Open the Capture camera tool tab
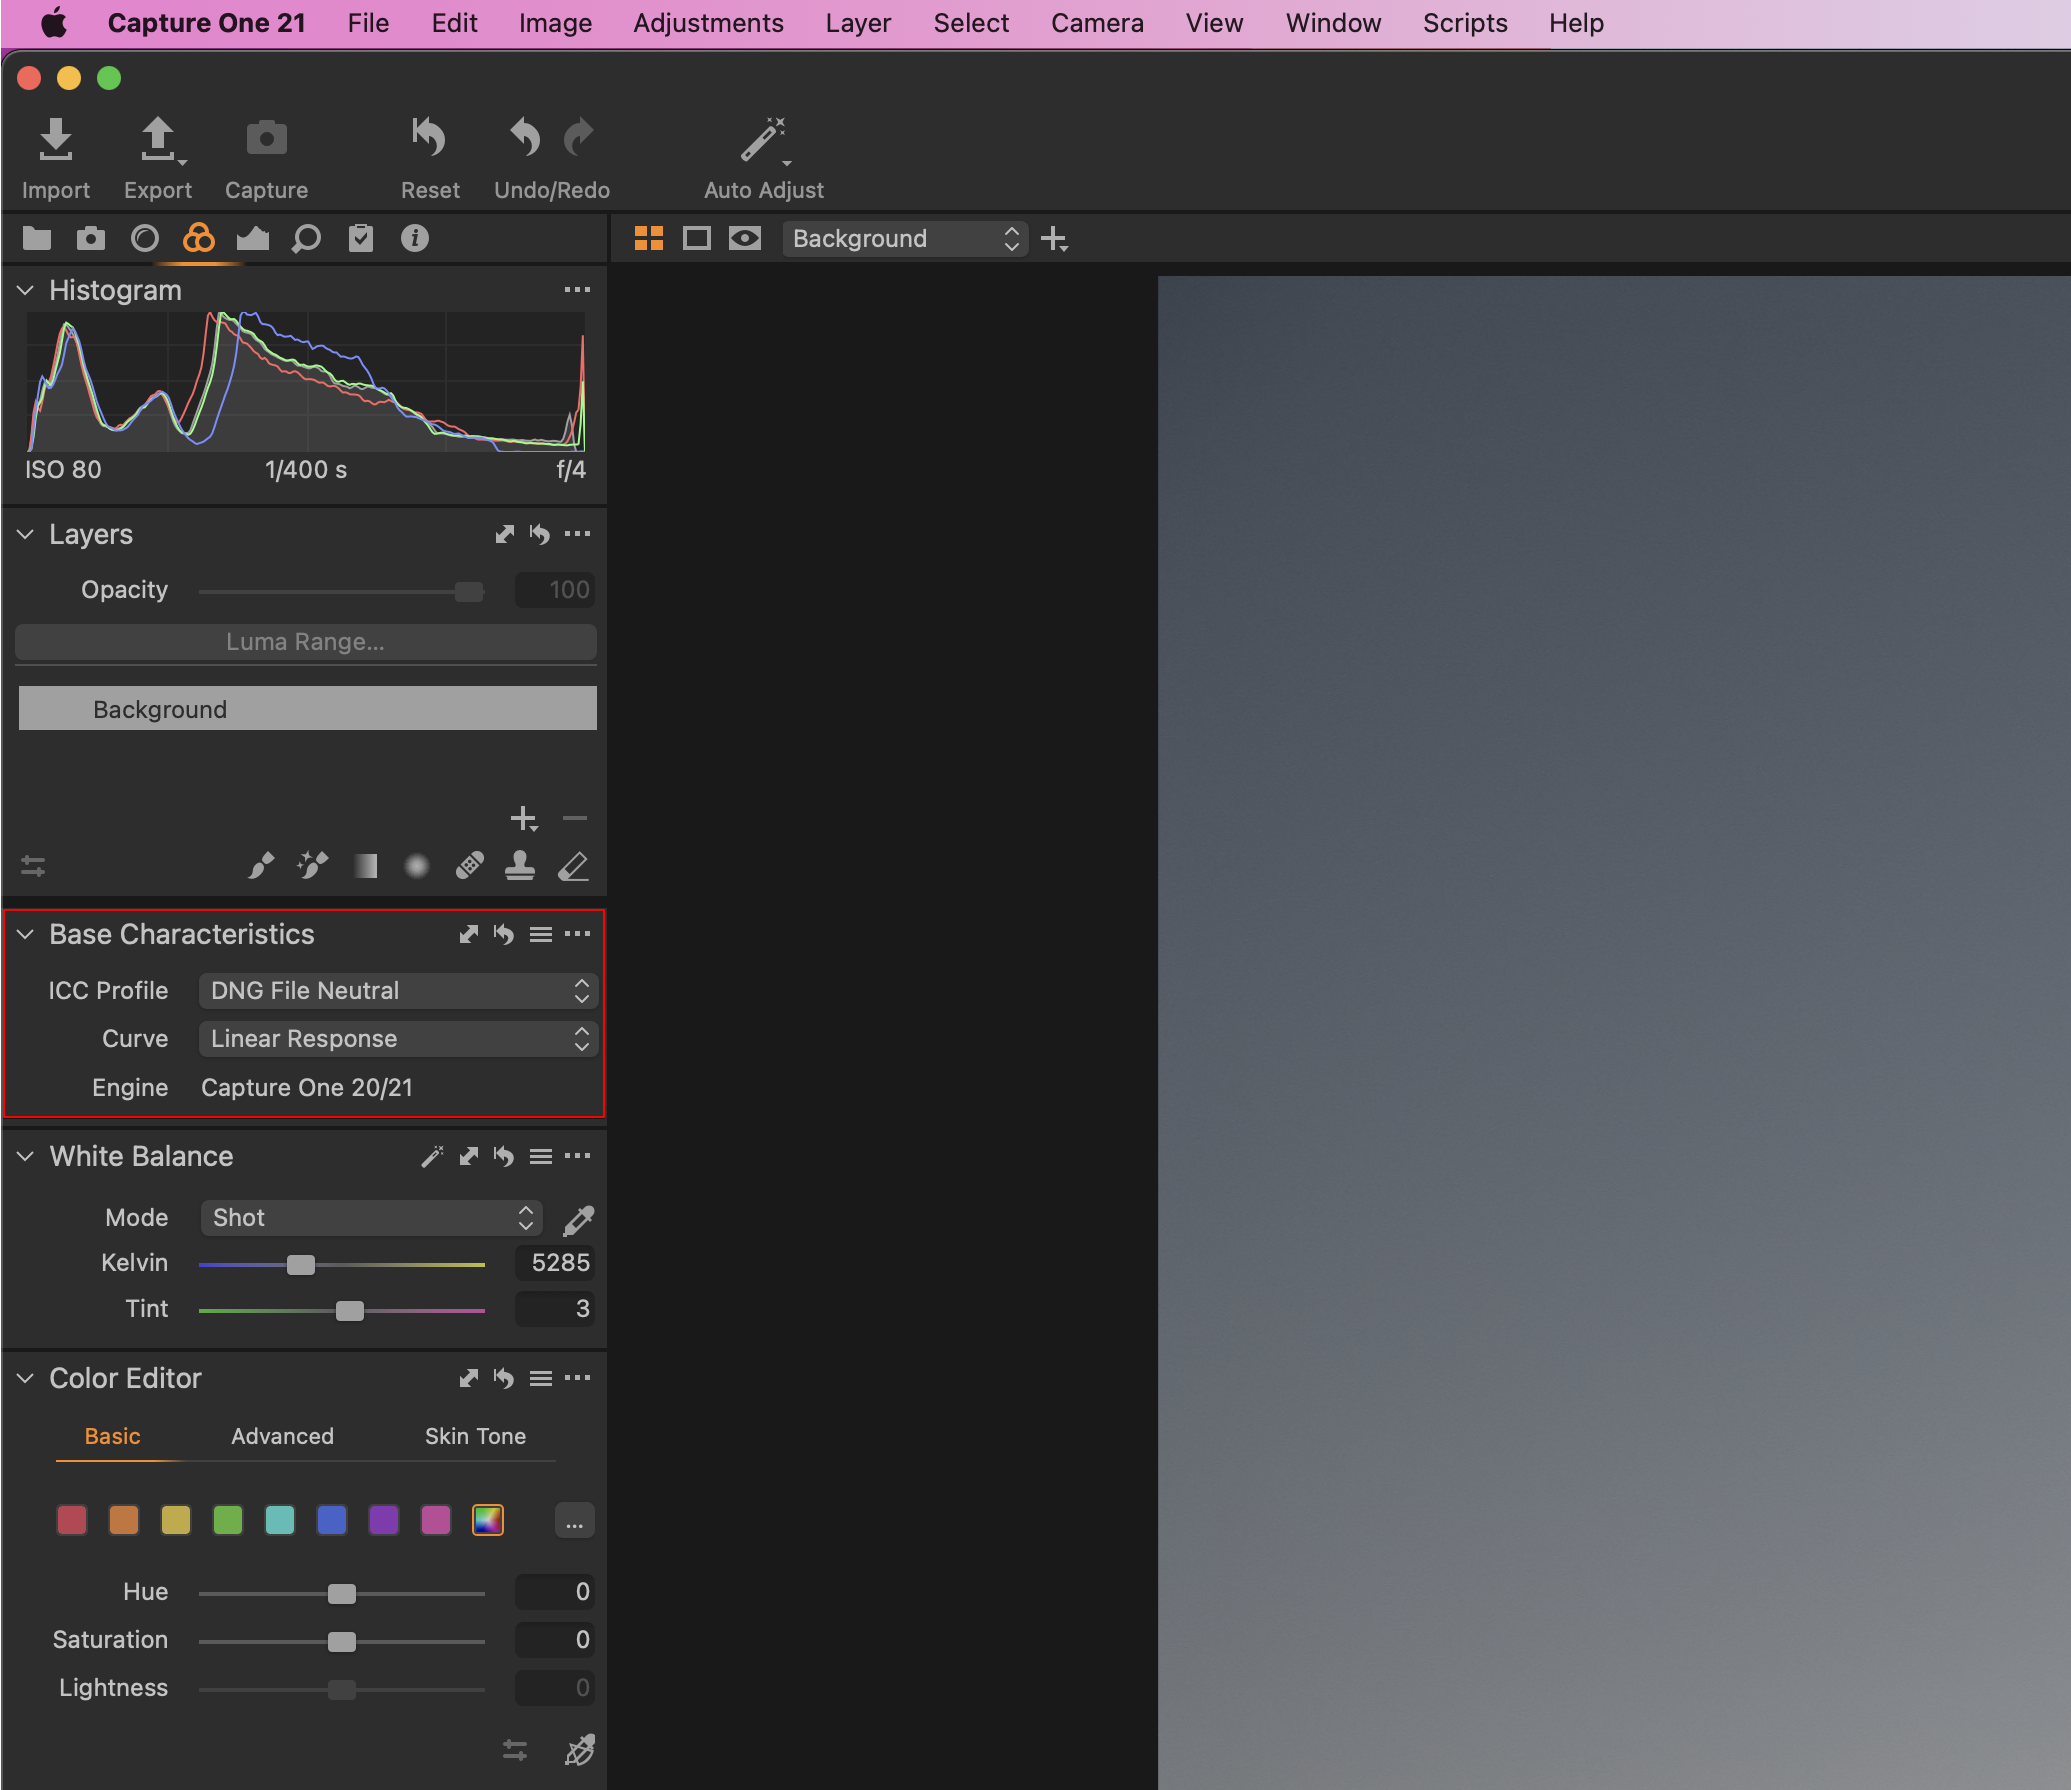2071x1790 pixels. coord(91,239)
